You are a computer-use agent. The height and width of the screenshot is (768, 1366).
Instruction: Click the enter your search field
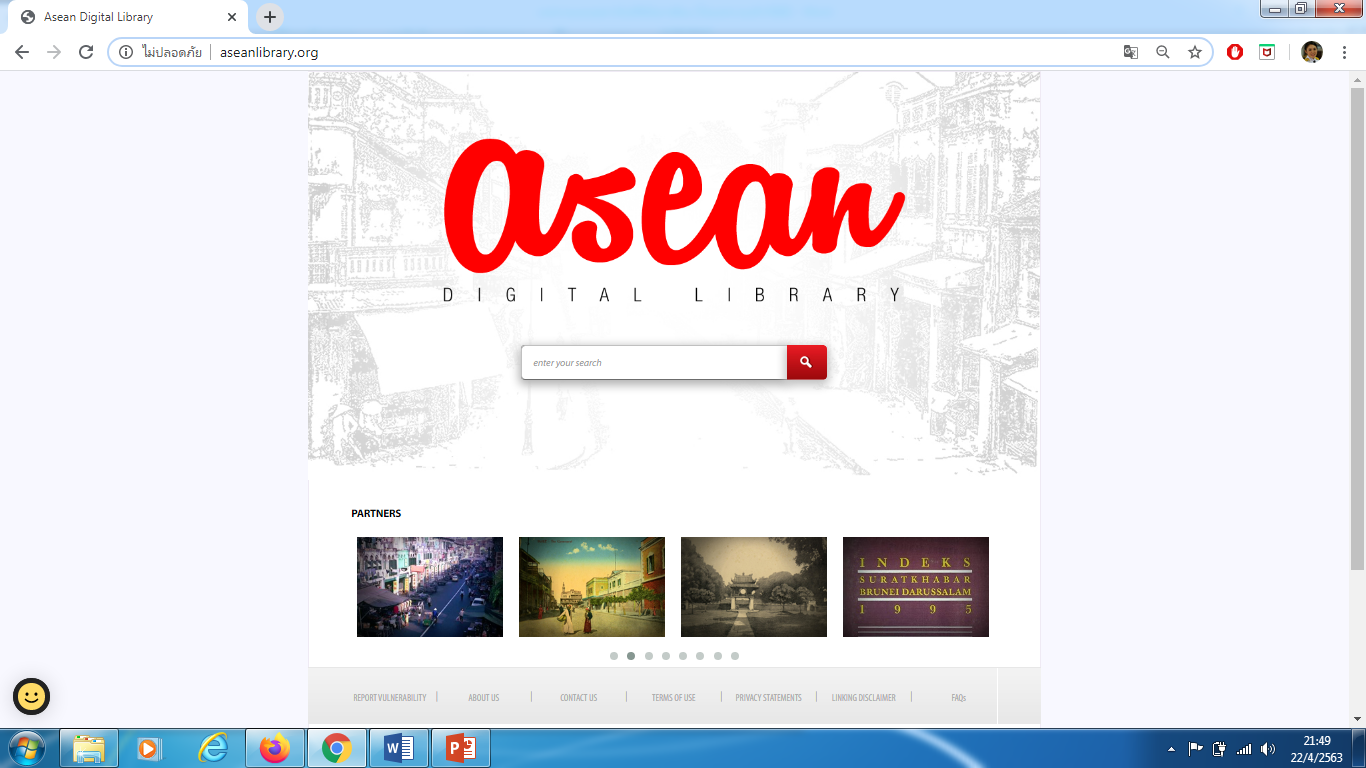(x=654, y=363)
